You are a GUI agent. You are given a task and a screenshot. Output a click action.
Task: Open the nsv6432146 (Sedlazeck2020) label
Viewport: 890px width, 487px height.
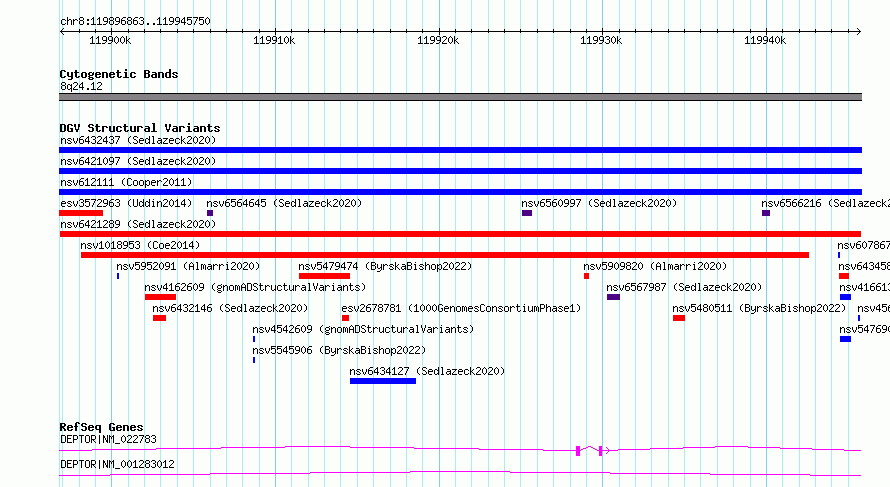point(230,308)
